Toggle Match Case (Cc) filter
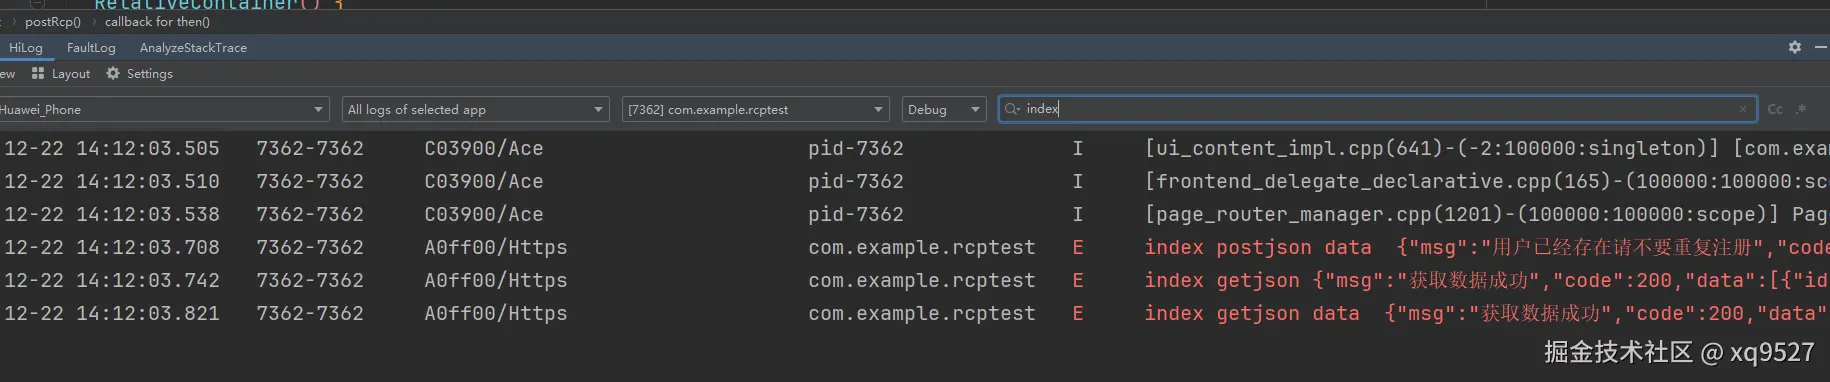Viewport: 1830px width, 382px height. pyautogui.click(x=1775, y=109)
